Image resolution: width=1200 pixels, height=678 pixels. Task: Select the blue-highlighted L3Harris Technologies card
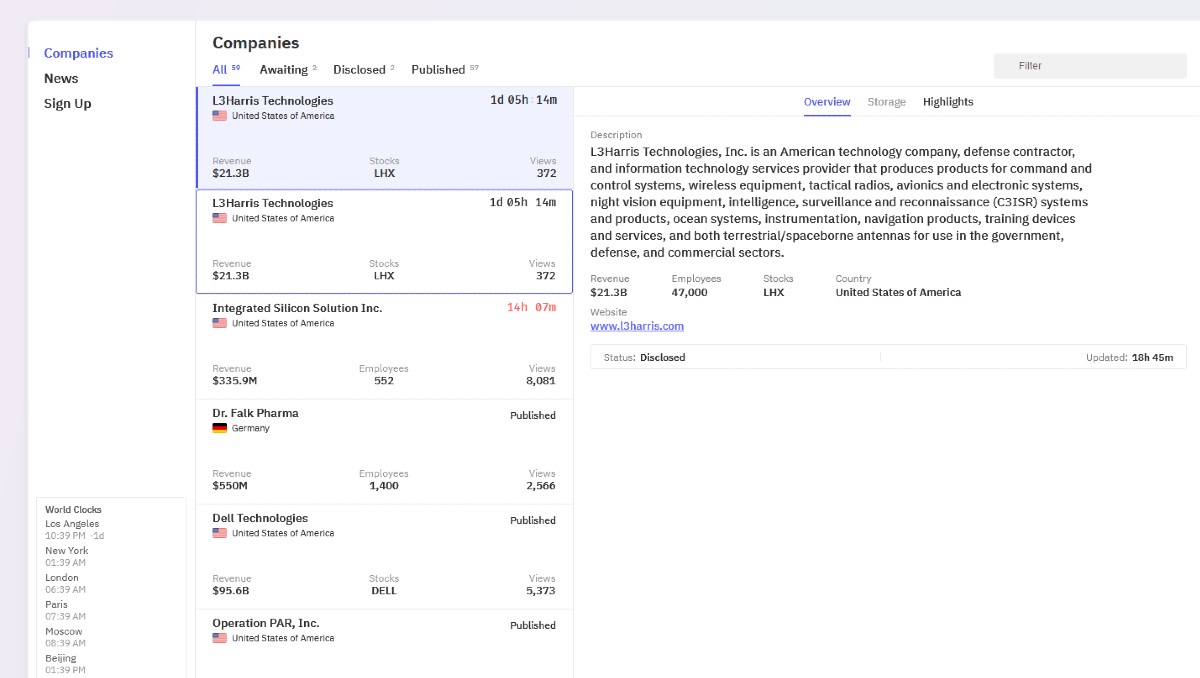[x=385, y=138]
